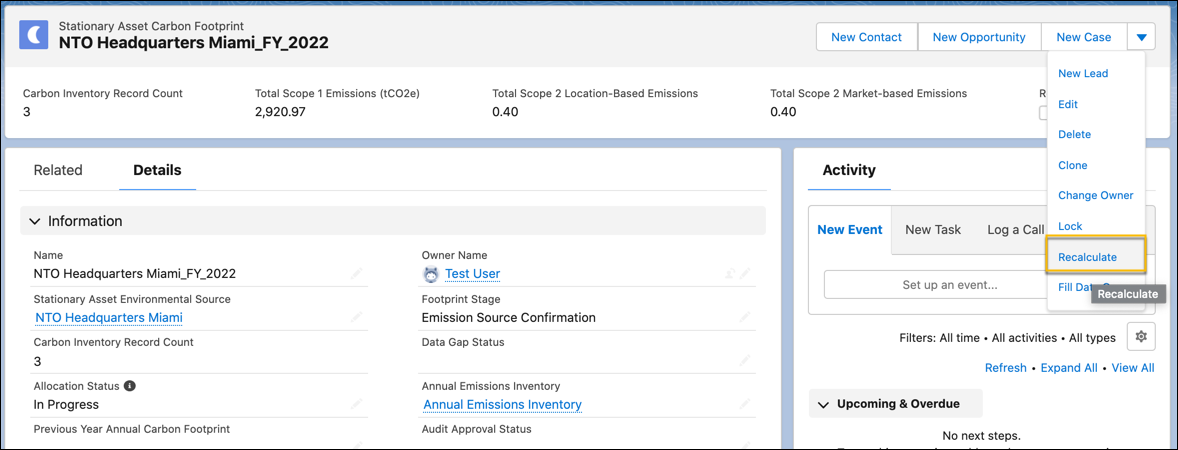Open the Test User owner link

[x=473, y=274]
